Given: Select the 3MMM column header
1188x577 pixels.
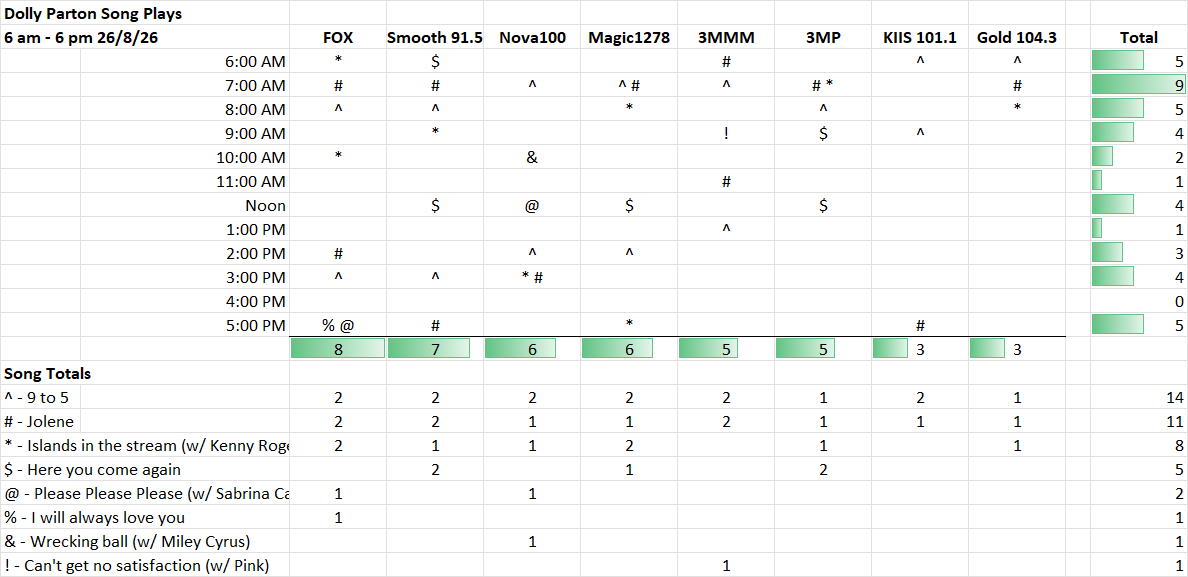Looking at the screenshot, I should coord(726,37).
